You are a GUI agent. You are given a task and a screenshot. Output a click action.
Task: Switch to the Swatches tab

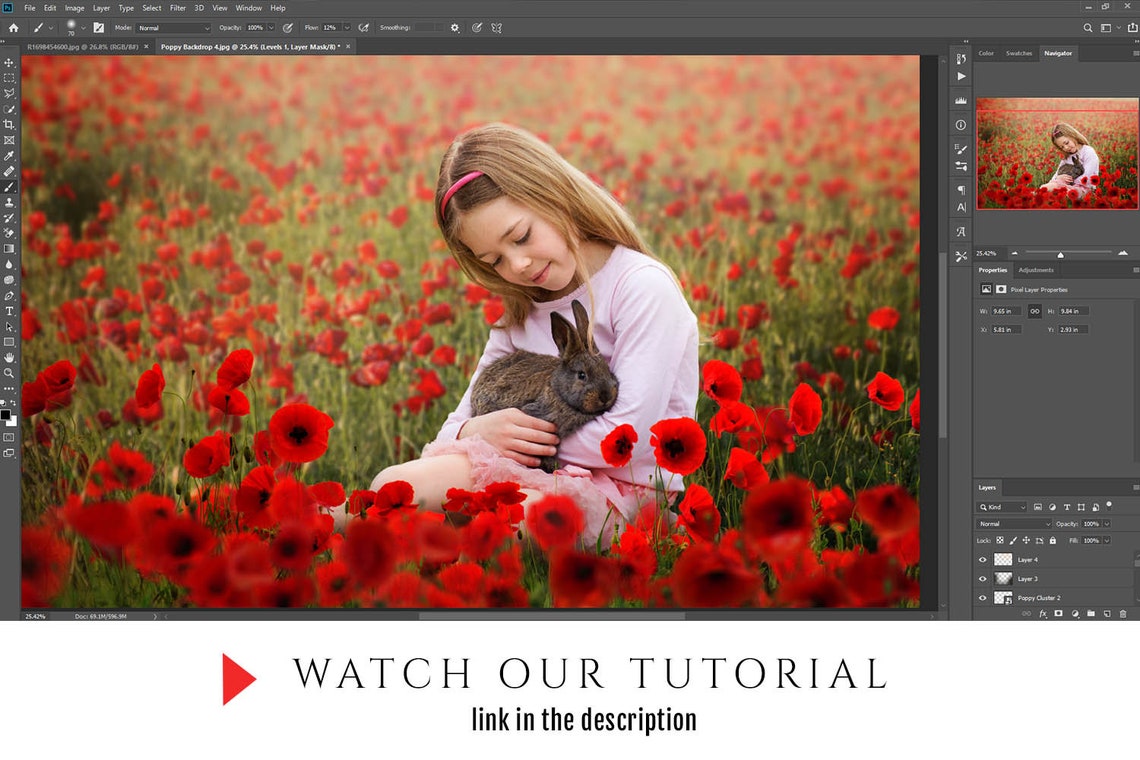(x=1019, y=53)
